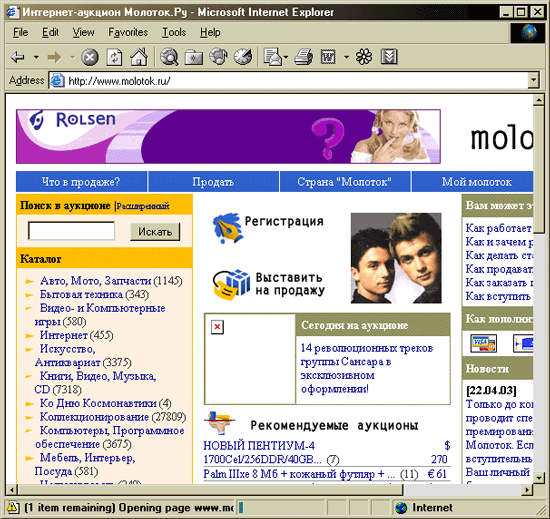Image resolution: width=550 pixels, height=519 pixels.
Task: Open category 'Интернет'
Action: pos(63,335)
